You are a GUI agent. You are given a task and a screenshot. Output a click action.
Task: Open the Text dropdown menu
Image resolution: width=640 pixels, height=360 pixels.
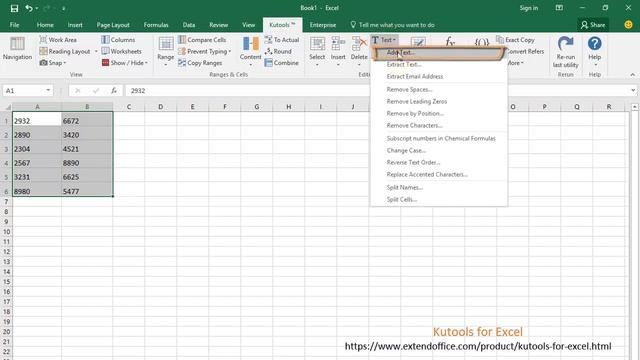point(383,40)
